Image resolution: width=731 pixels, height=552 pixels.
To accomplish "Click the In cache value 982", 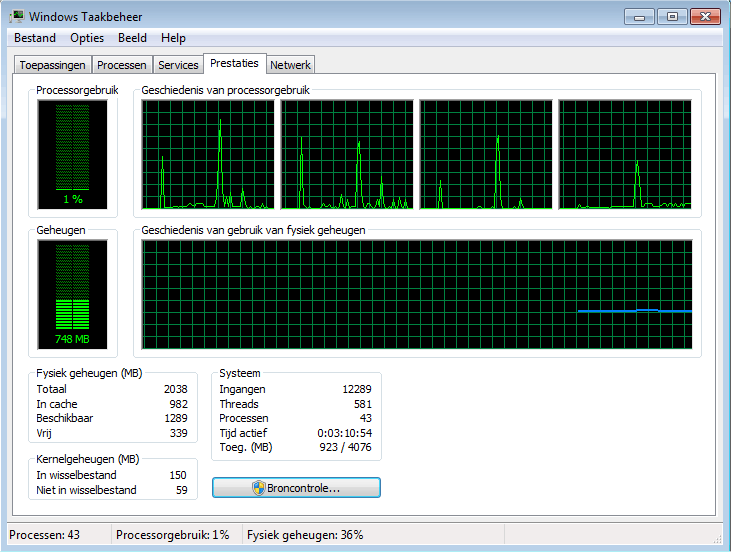I will tap(179, 404).
